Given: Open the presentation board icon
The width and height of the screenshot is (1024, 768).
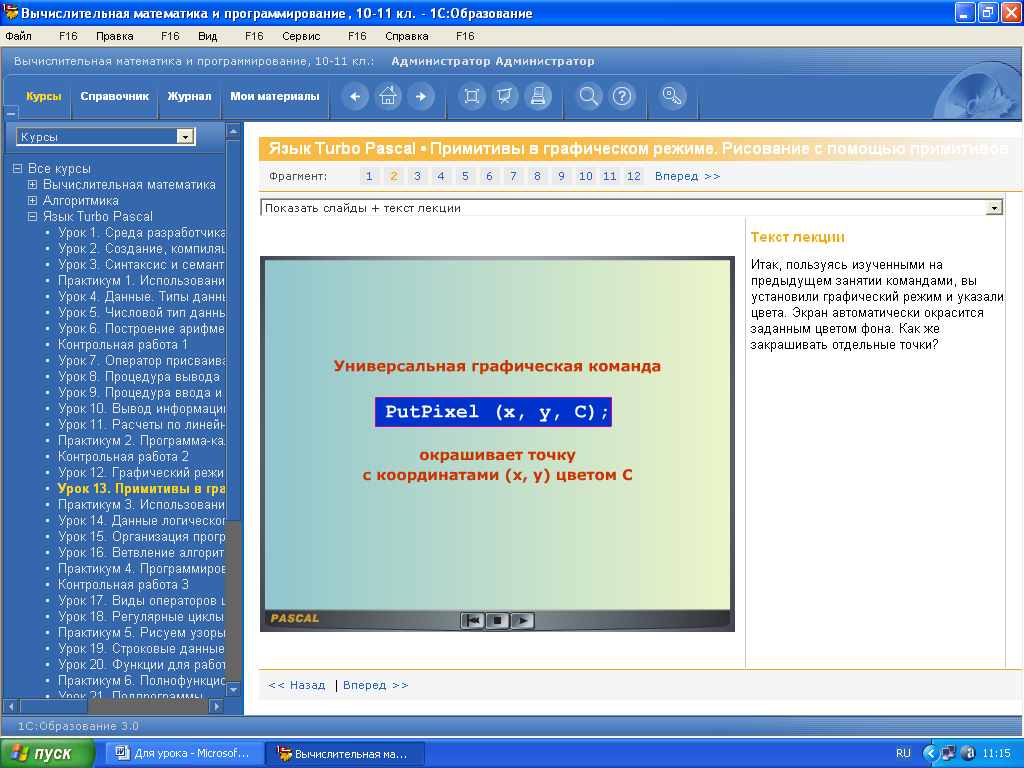Looking at the screenshot, I should [505, 97].
